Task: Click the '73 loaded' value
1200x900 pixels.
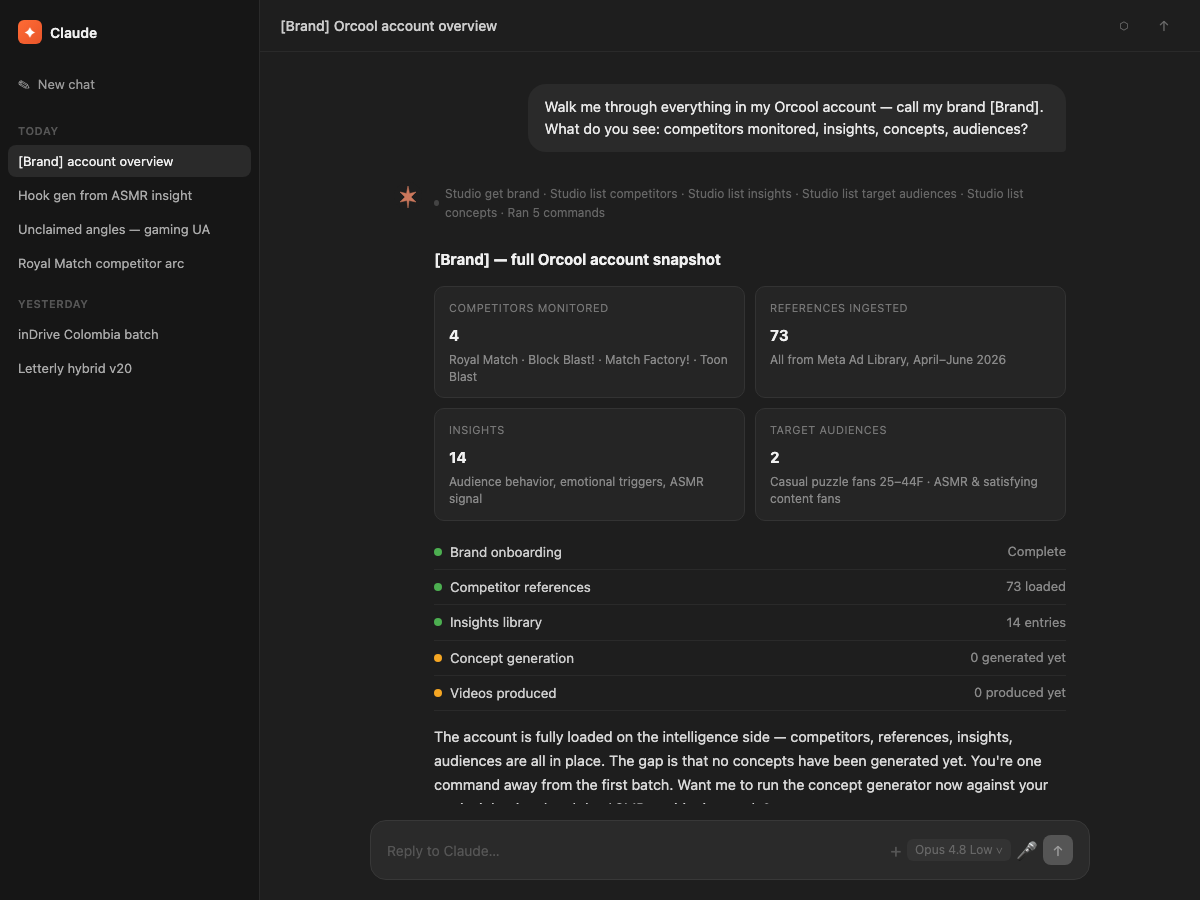Action: point(1036,587)
